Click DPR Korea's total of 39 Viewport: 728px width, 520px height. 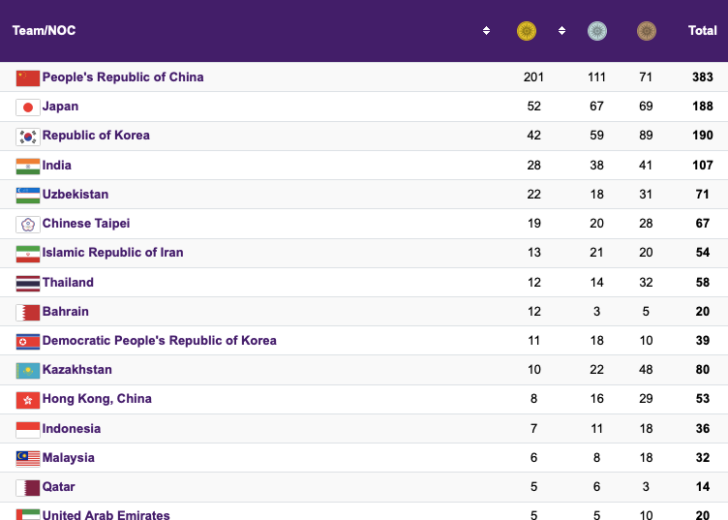[x=702, y=341]
